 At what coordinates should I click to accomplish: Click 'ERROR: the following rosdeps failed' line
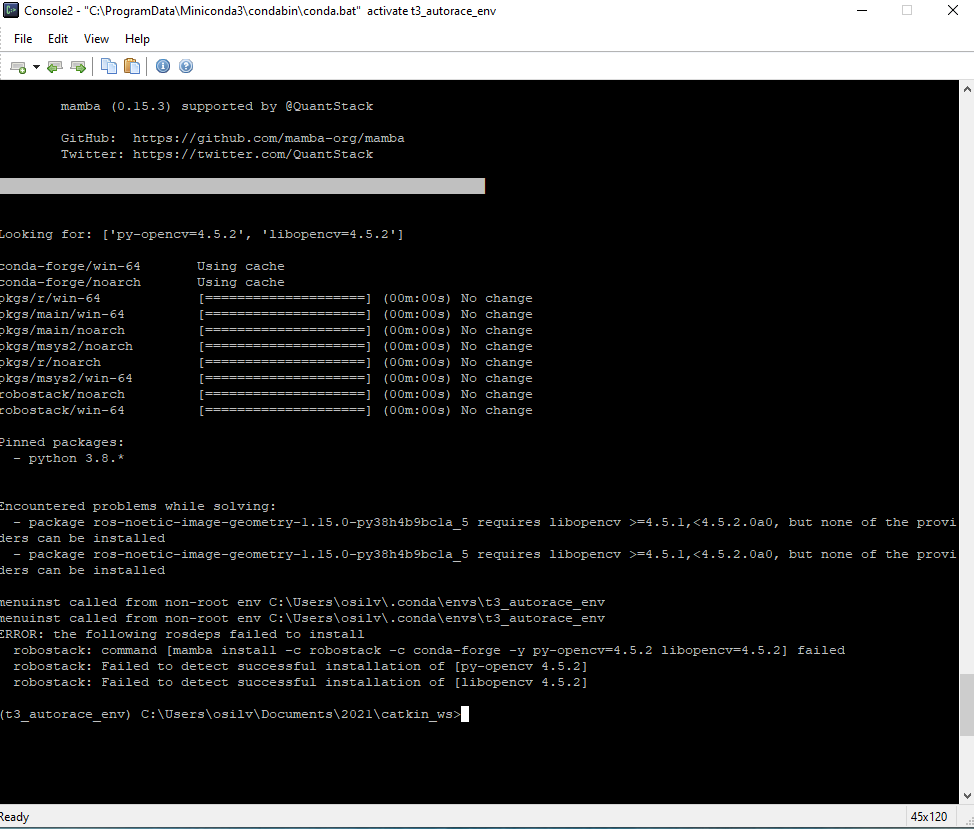coord(182,634)
